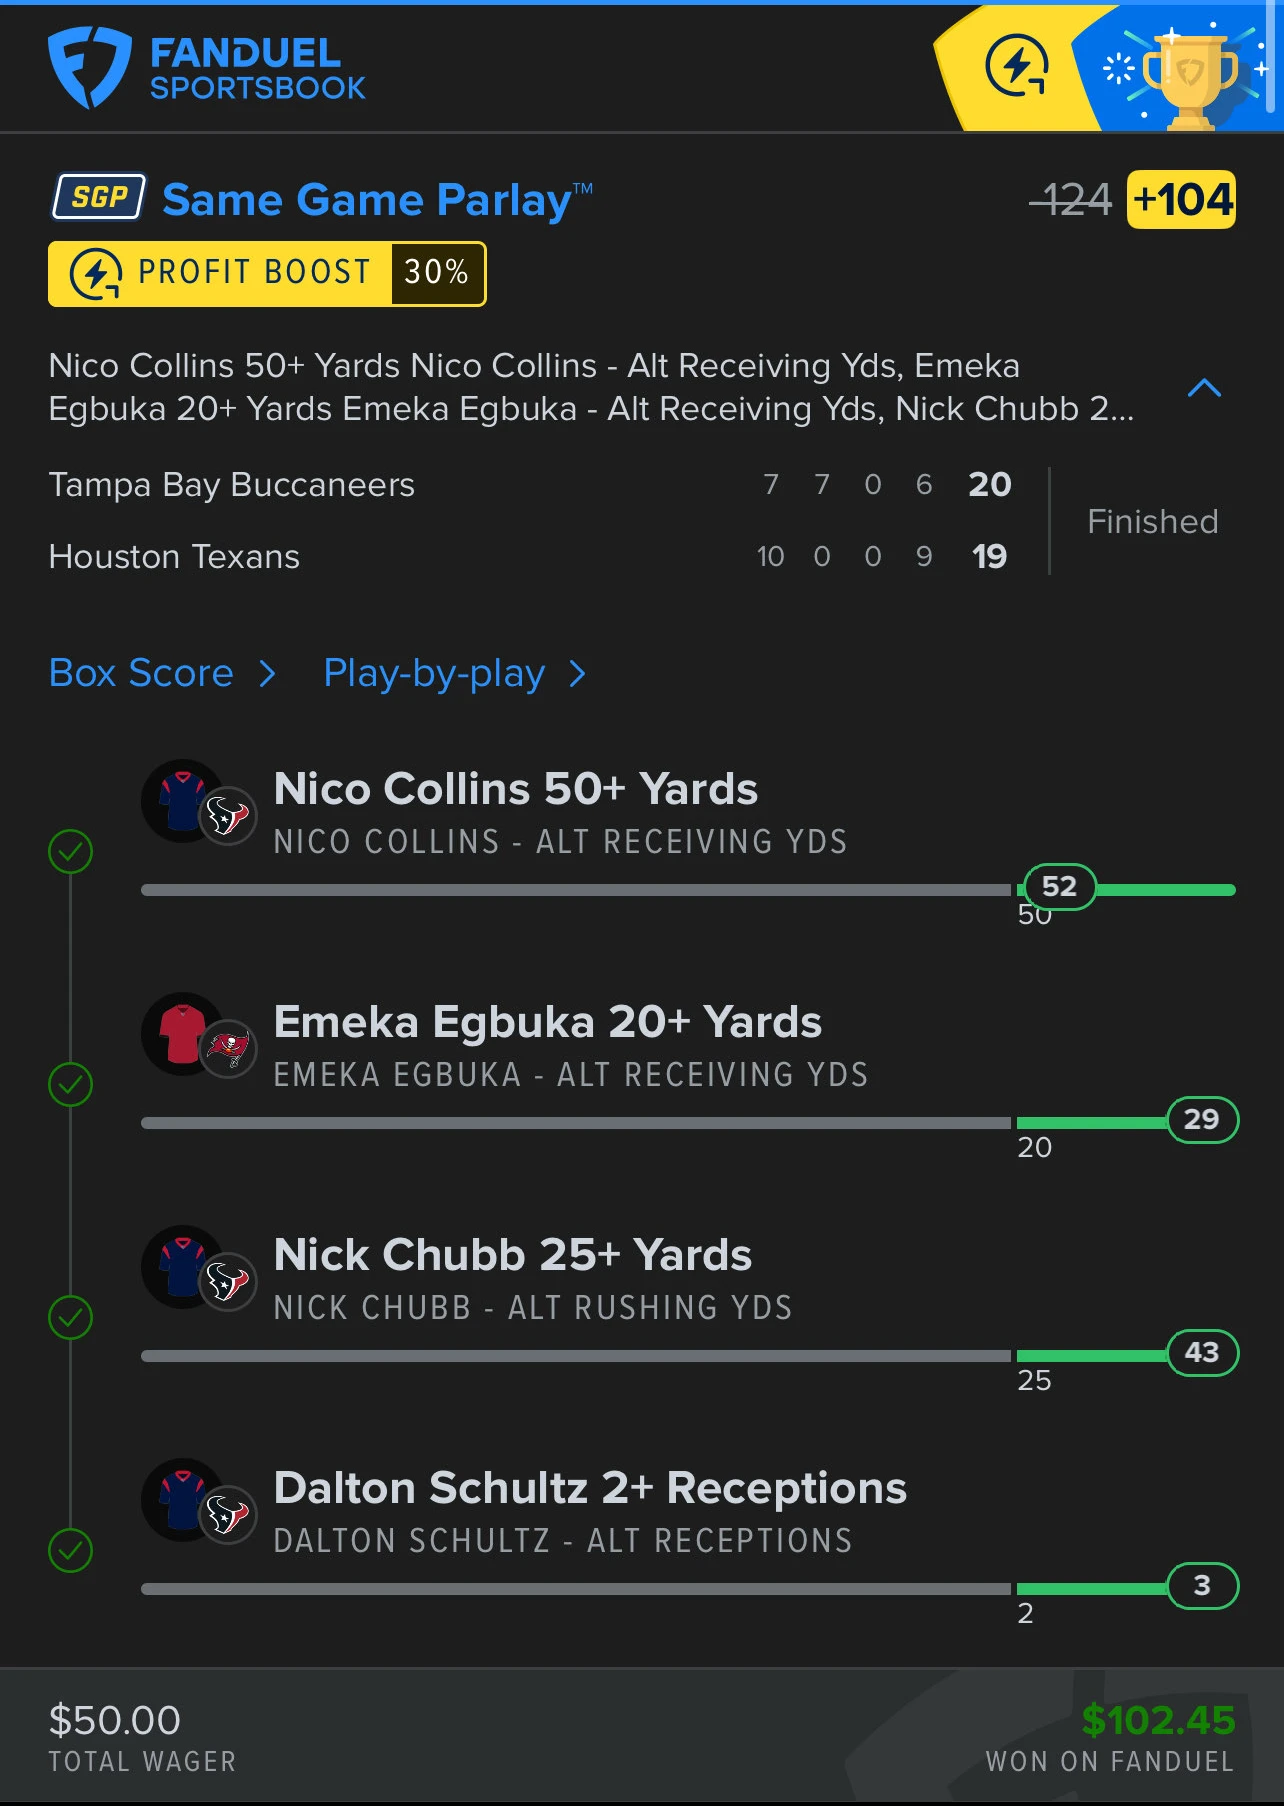Viewport: 1284px width, 1806px height.
Task: Click green checkmark beside Emeka Egbuka leg
Action: (x=70, y=1085)
